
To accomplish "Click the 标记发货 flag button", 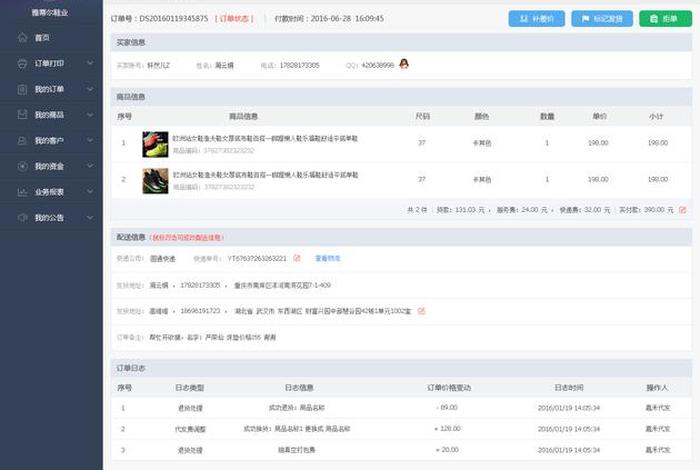I will 601,18.
